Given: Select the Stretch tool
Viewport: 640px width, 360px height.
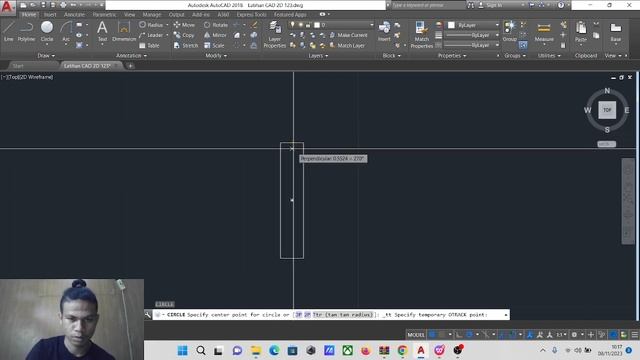Looking at the screenshot, I should 186,45.
